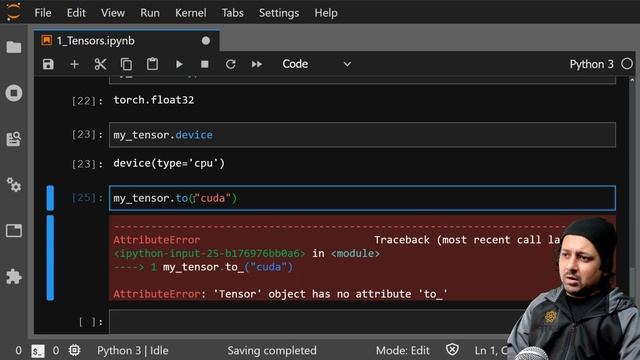
Task: Close the 1_Tensors.ipynb tab via unsaved dot
Action: pyautogui.click(x=206, y=41)
